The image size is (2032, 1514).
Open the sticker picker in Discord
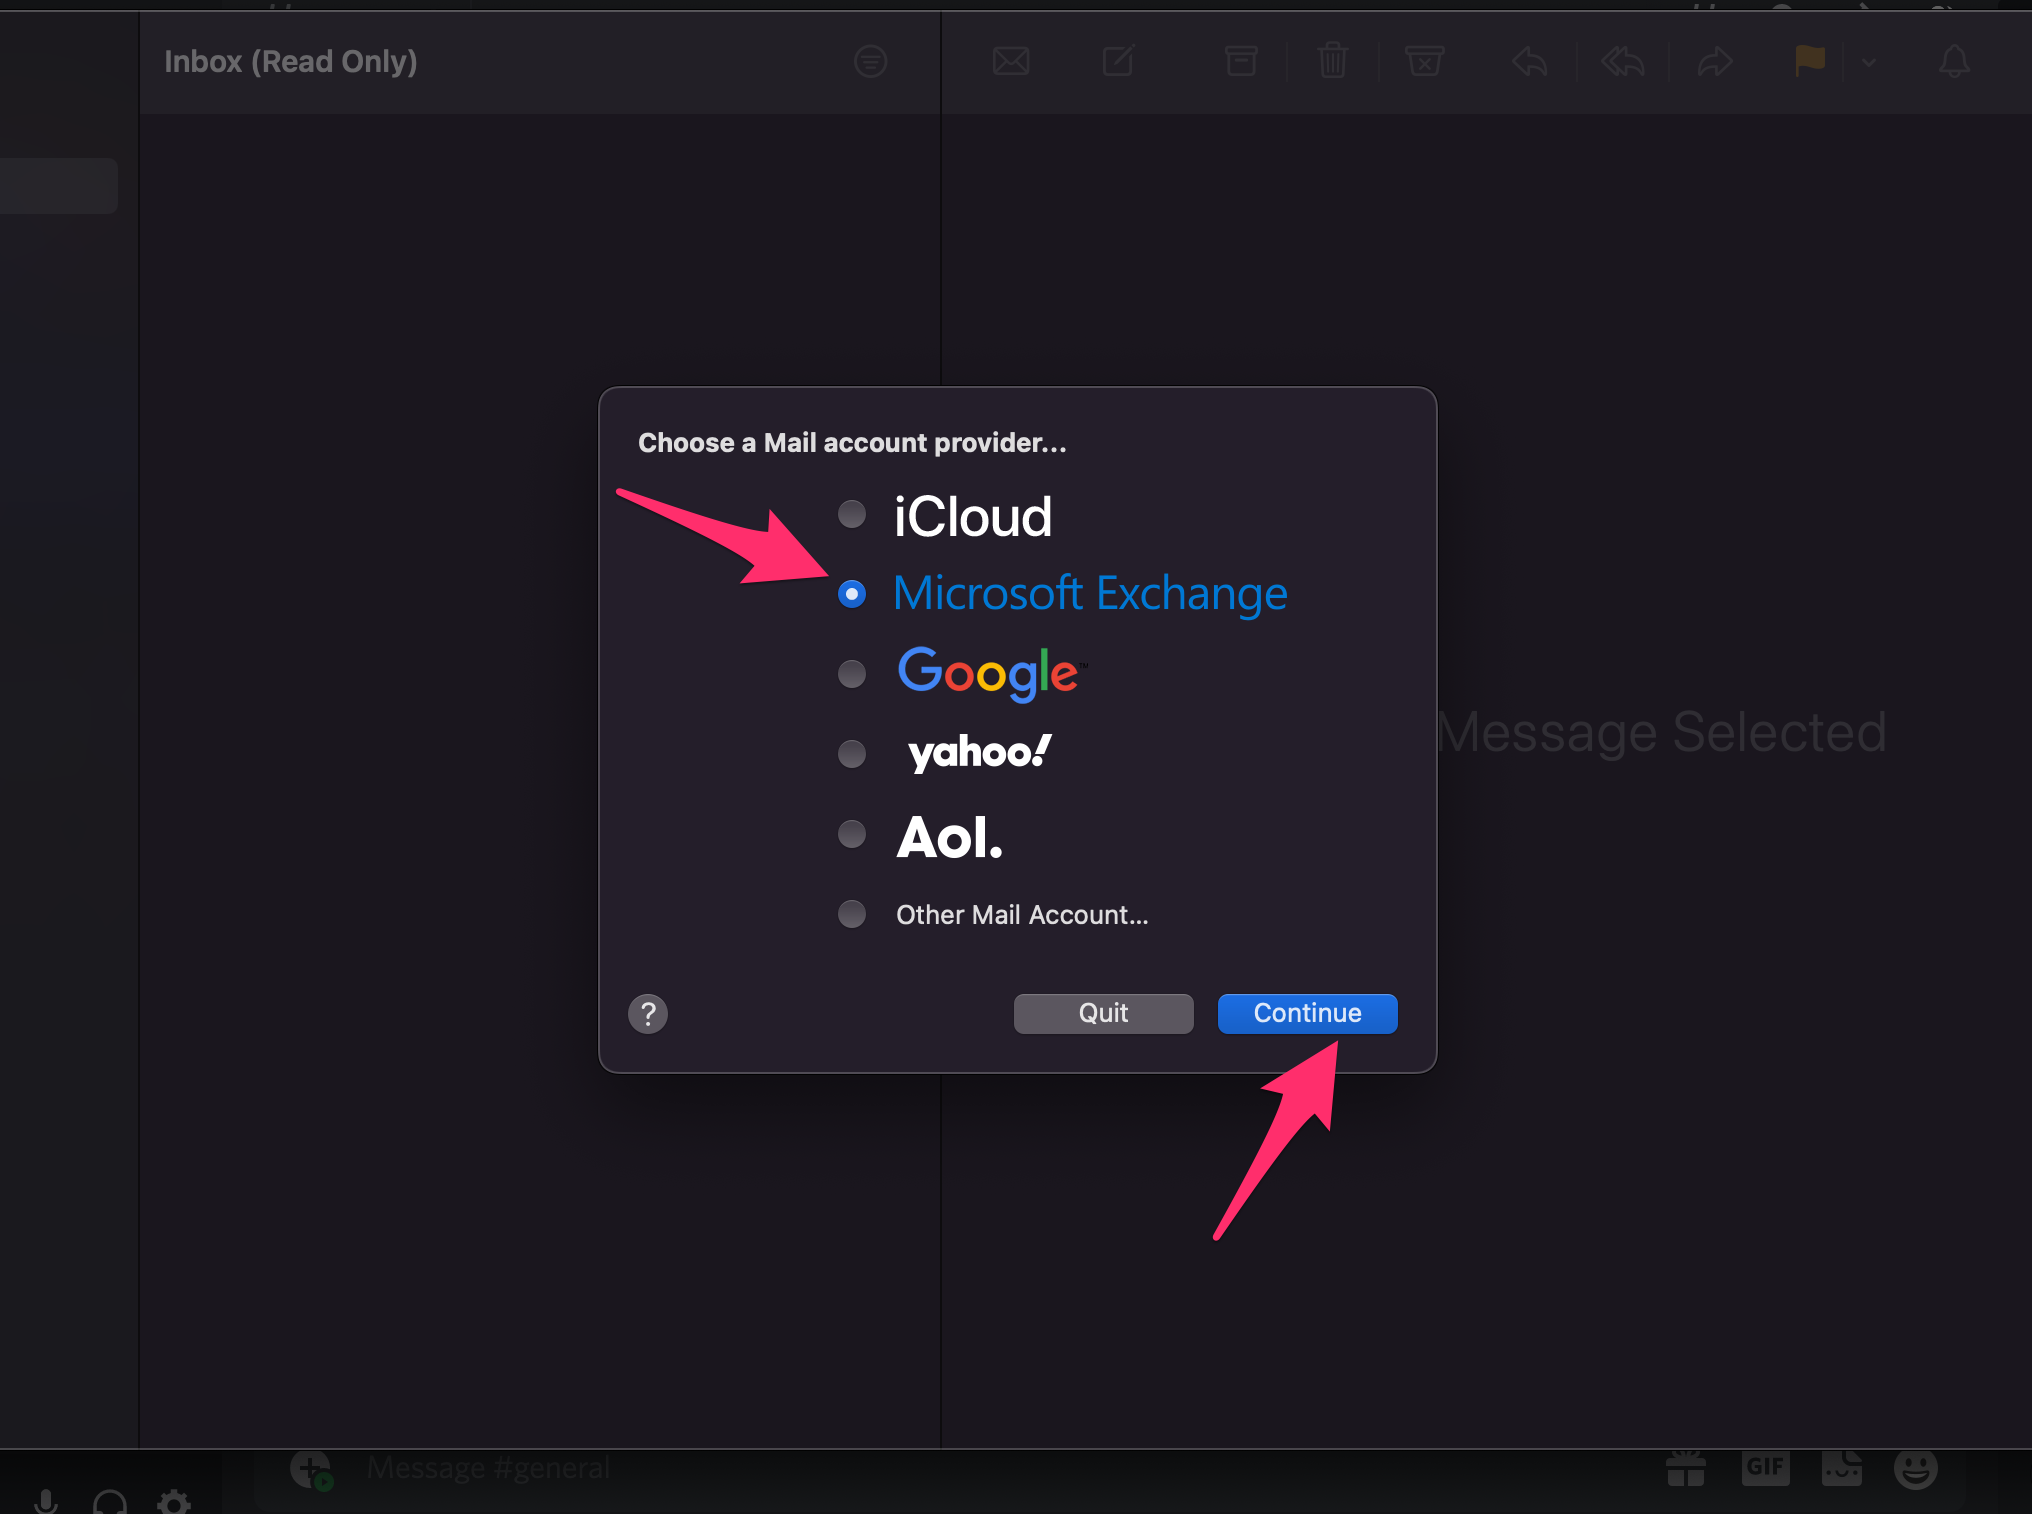(x=1841, y=1469)
